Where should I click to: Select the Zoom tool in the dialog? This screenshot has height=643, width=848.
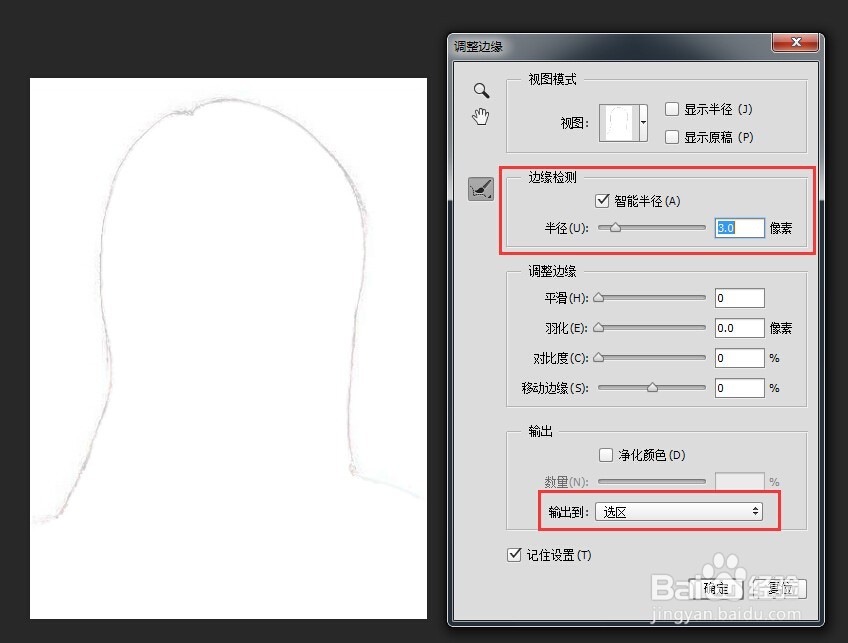pos(481,90)
